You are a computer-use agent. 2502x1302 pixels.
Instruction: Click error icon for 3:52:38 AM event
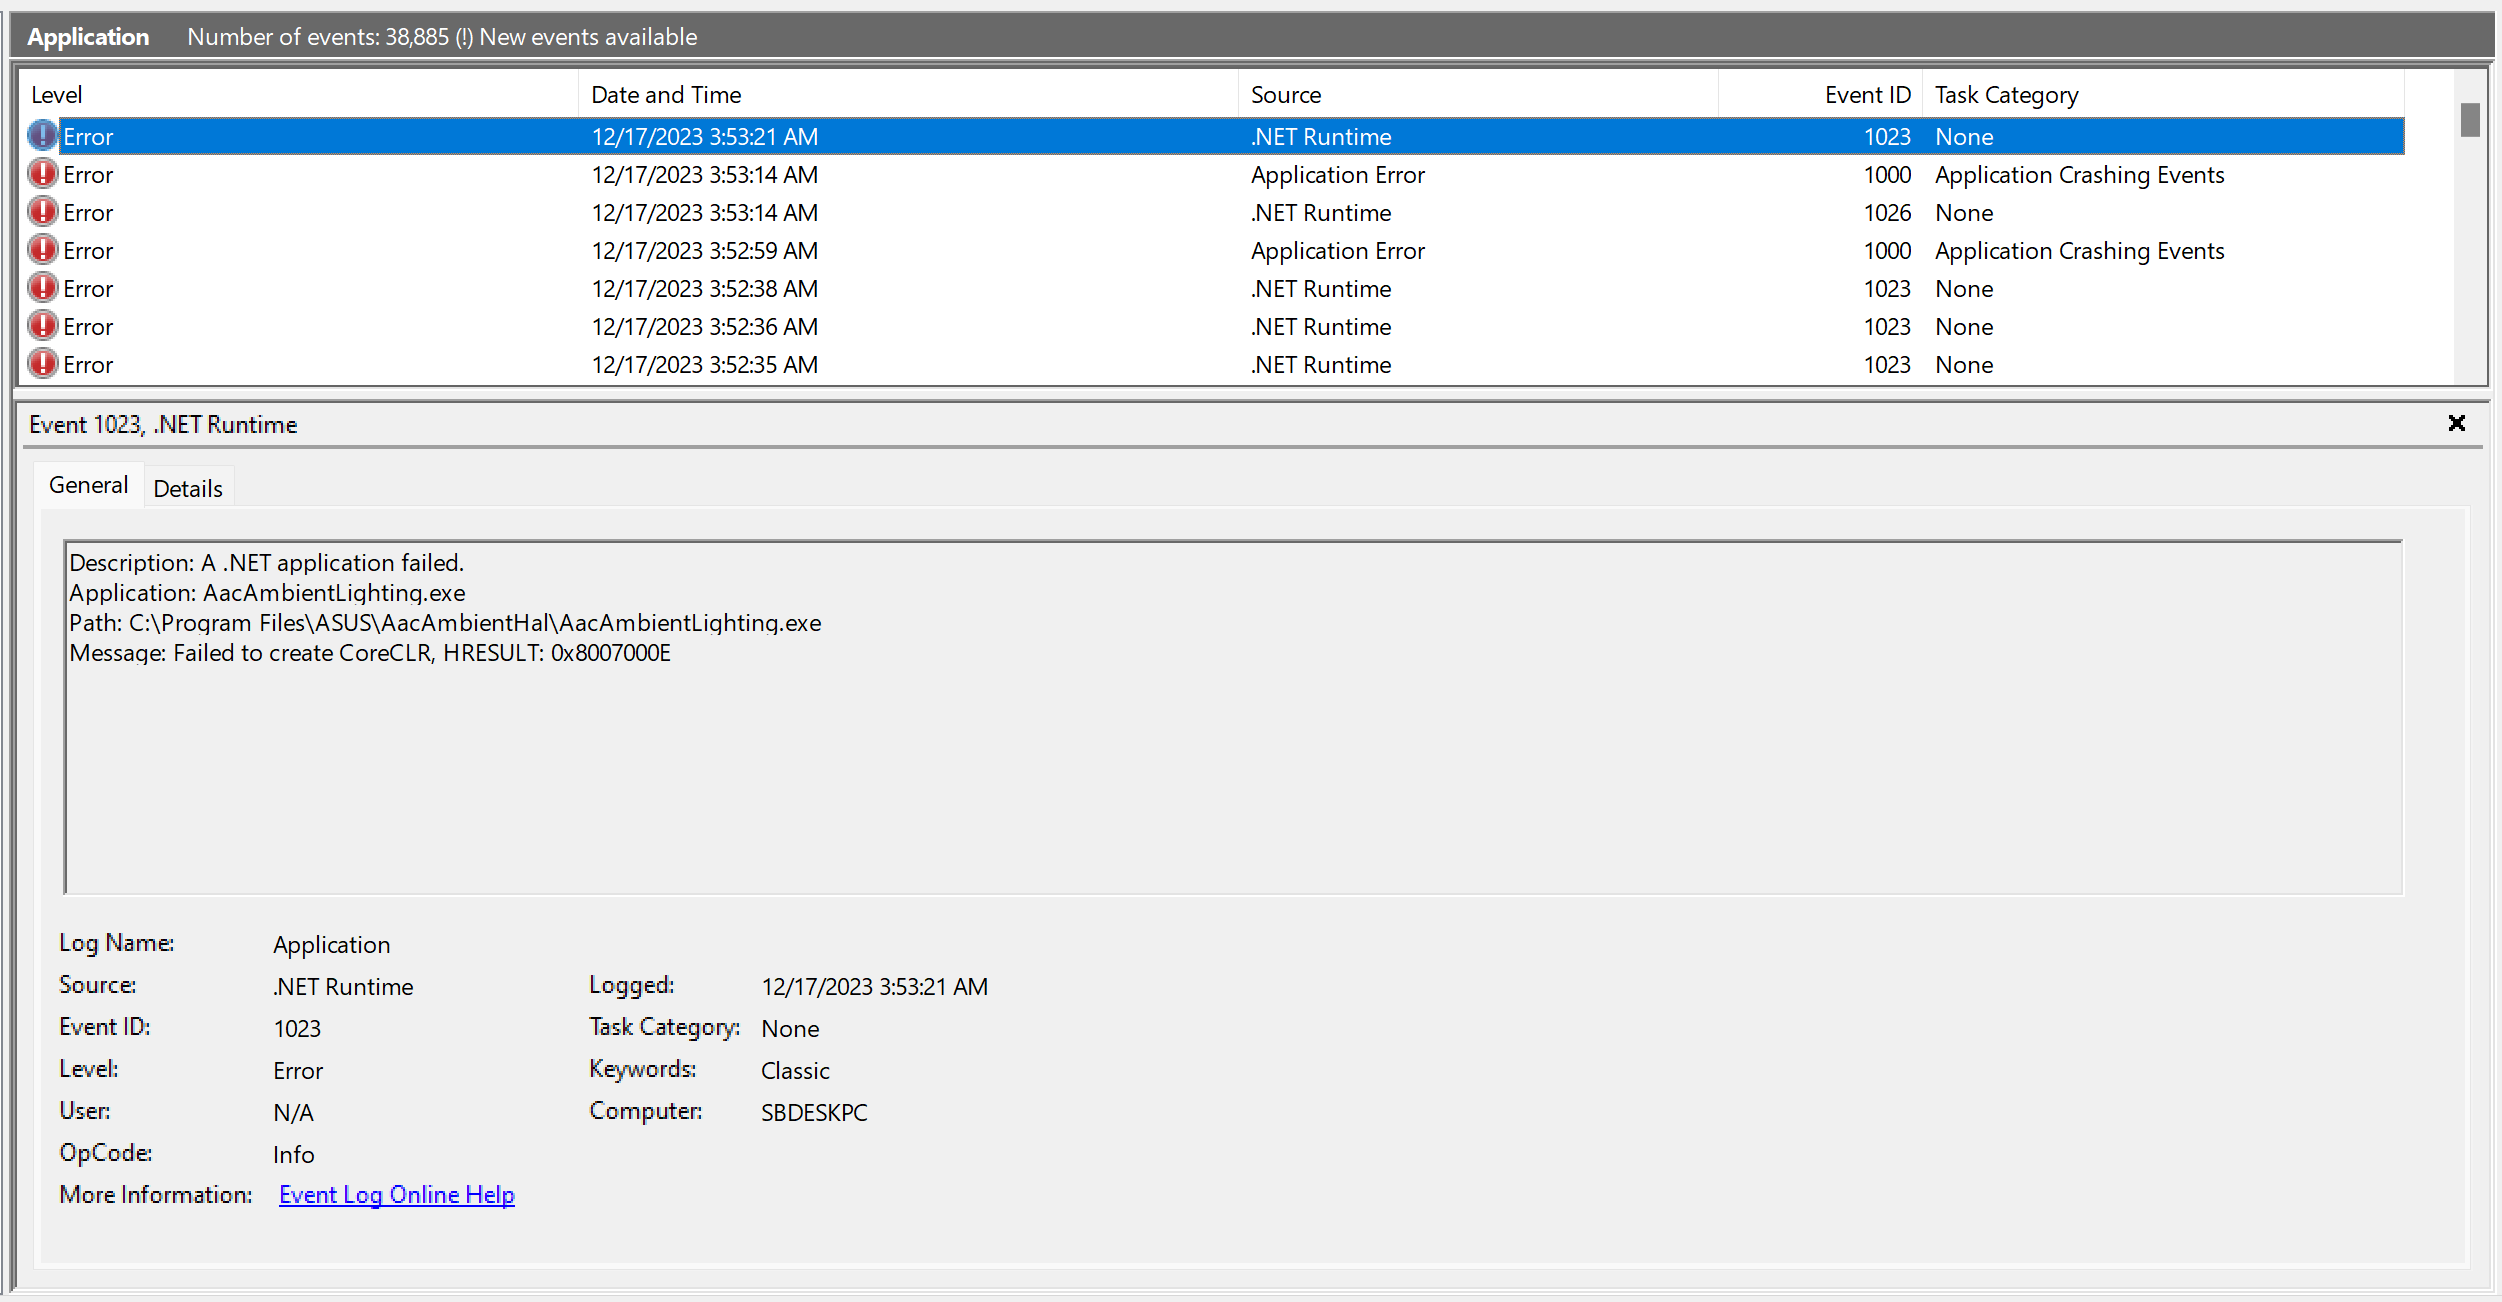click(x=43, y=288)
